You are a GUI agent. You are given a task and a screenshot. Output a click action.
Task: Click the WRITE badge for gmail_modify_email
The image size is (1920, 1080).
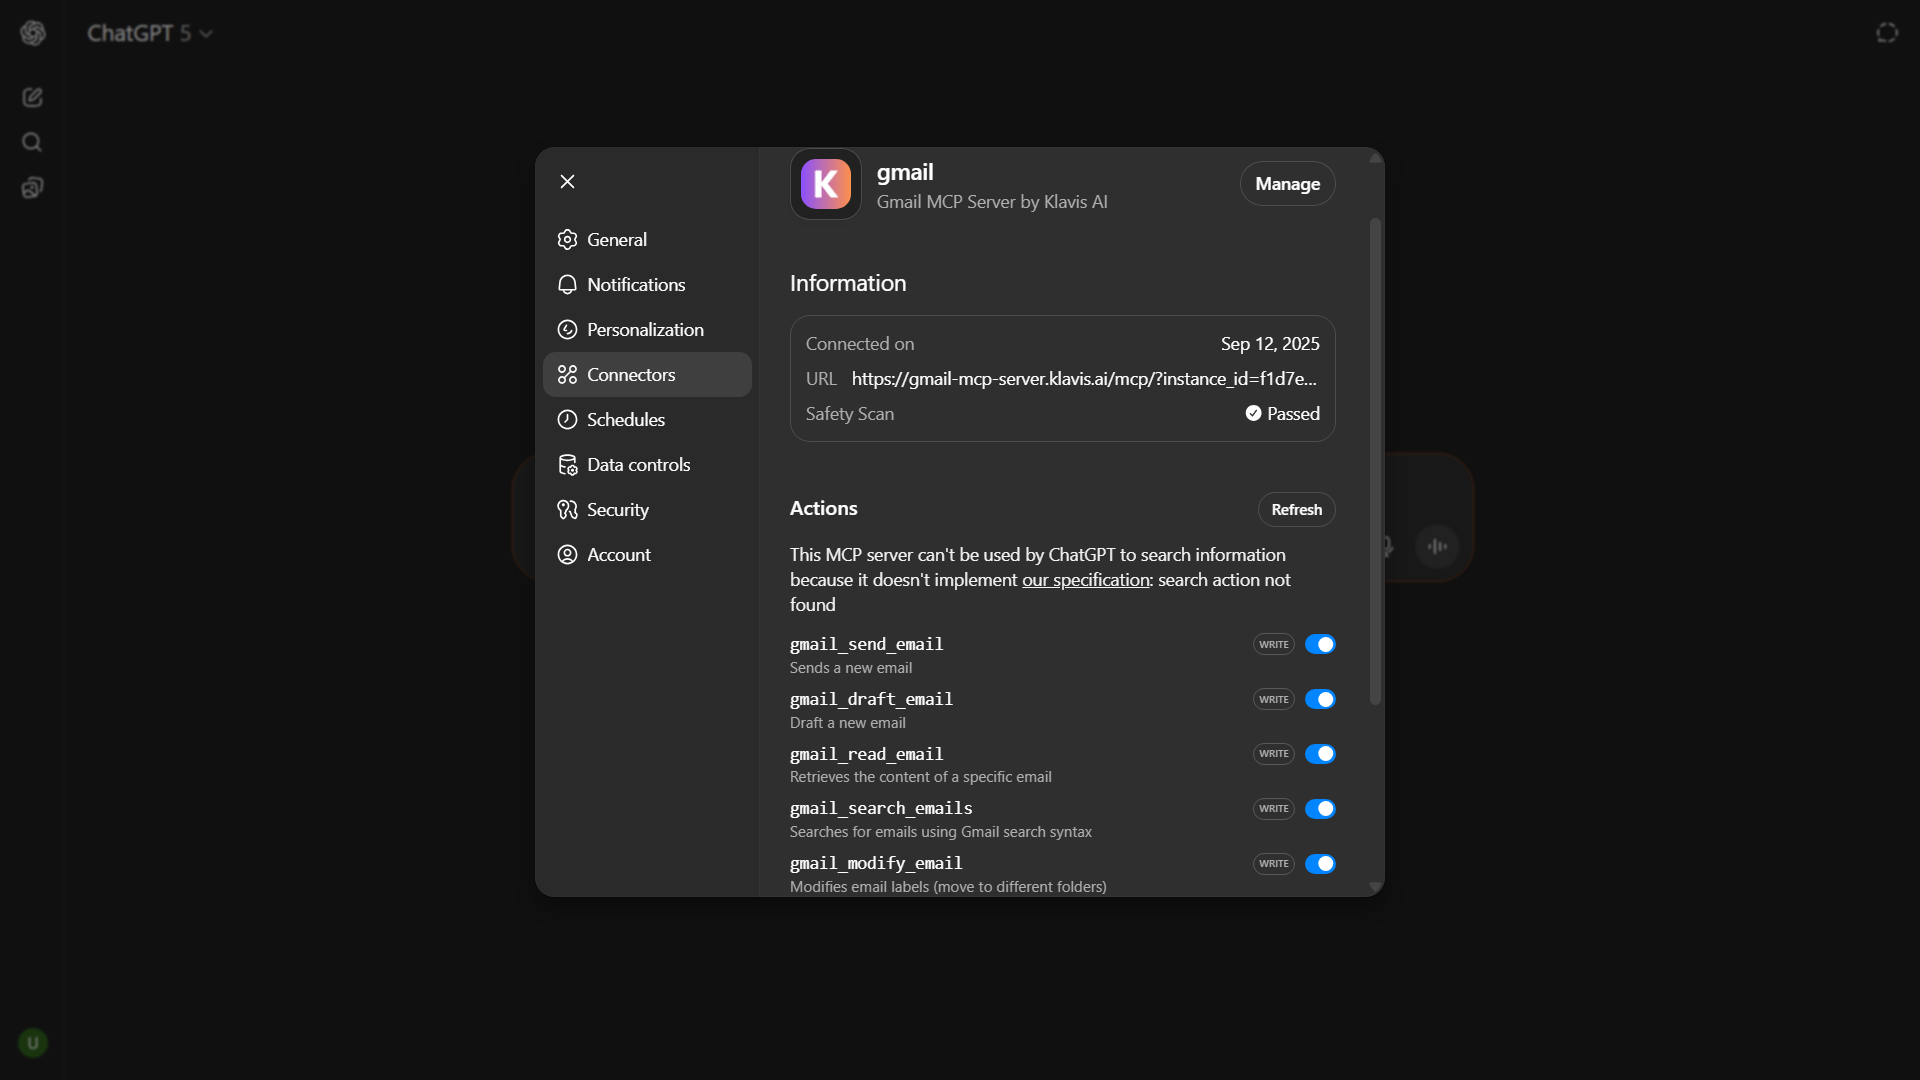pos(1273,864)
